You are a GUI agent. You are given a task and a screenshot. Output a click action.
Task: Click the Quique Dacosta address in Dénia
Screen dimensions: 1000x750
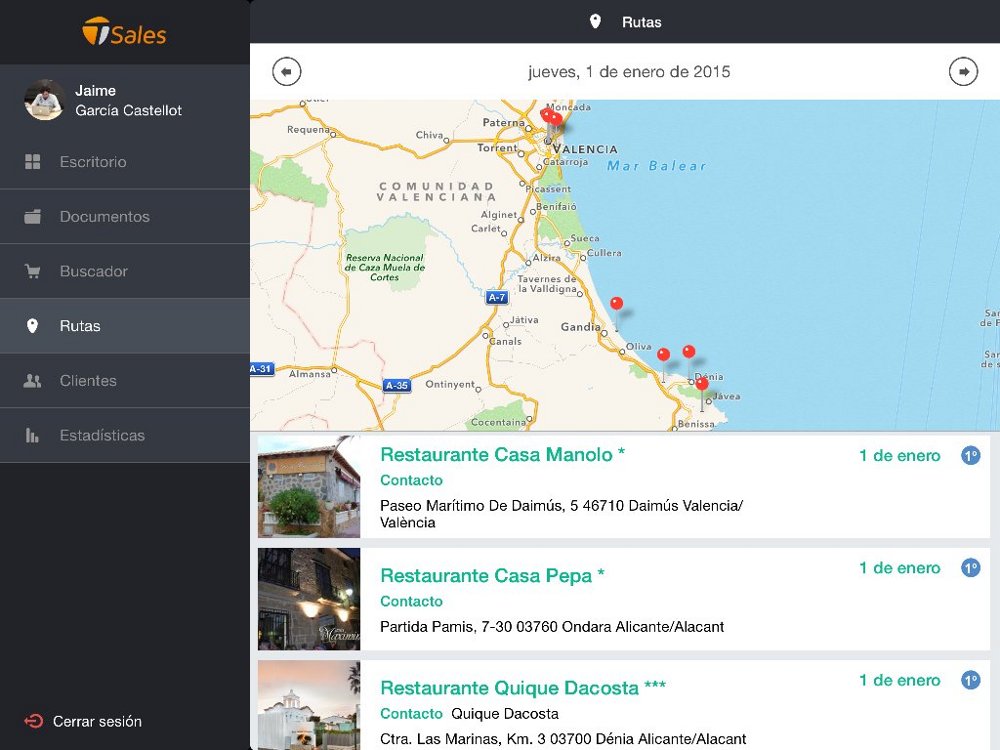(x=563, y=739)
